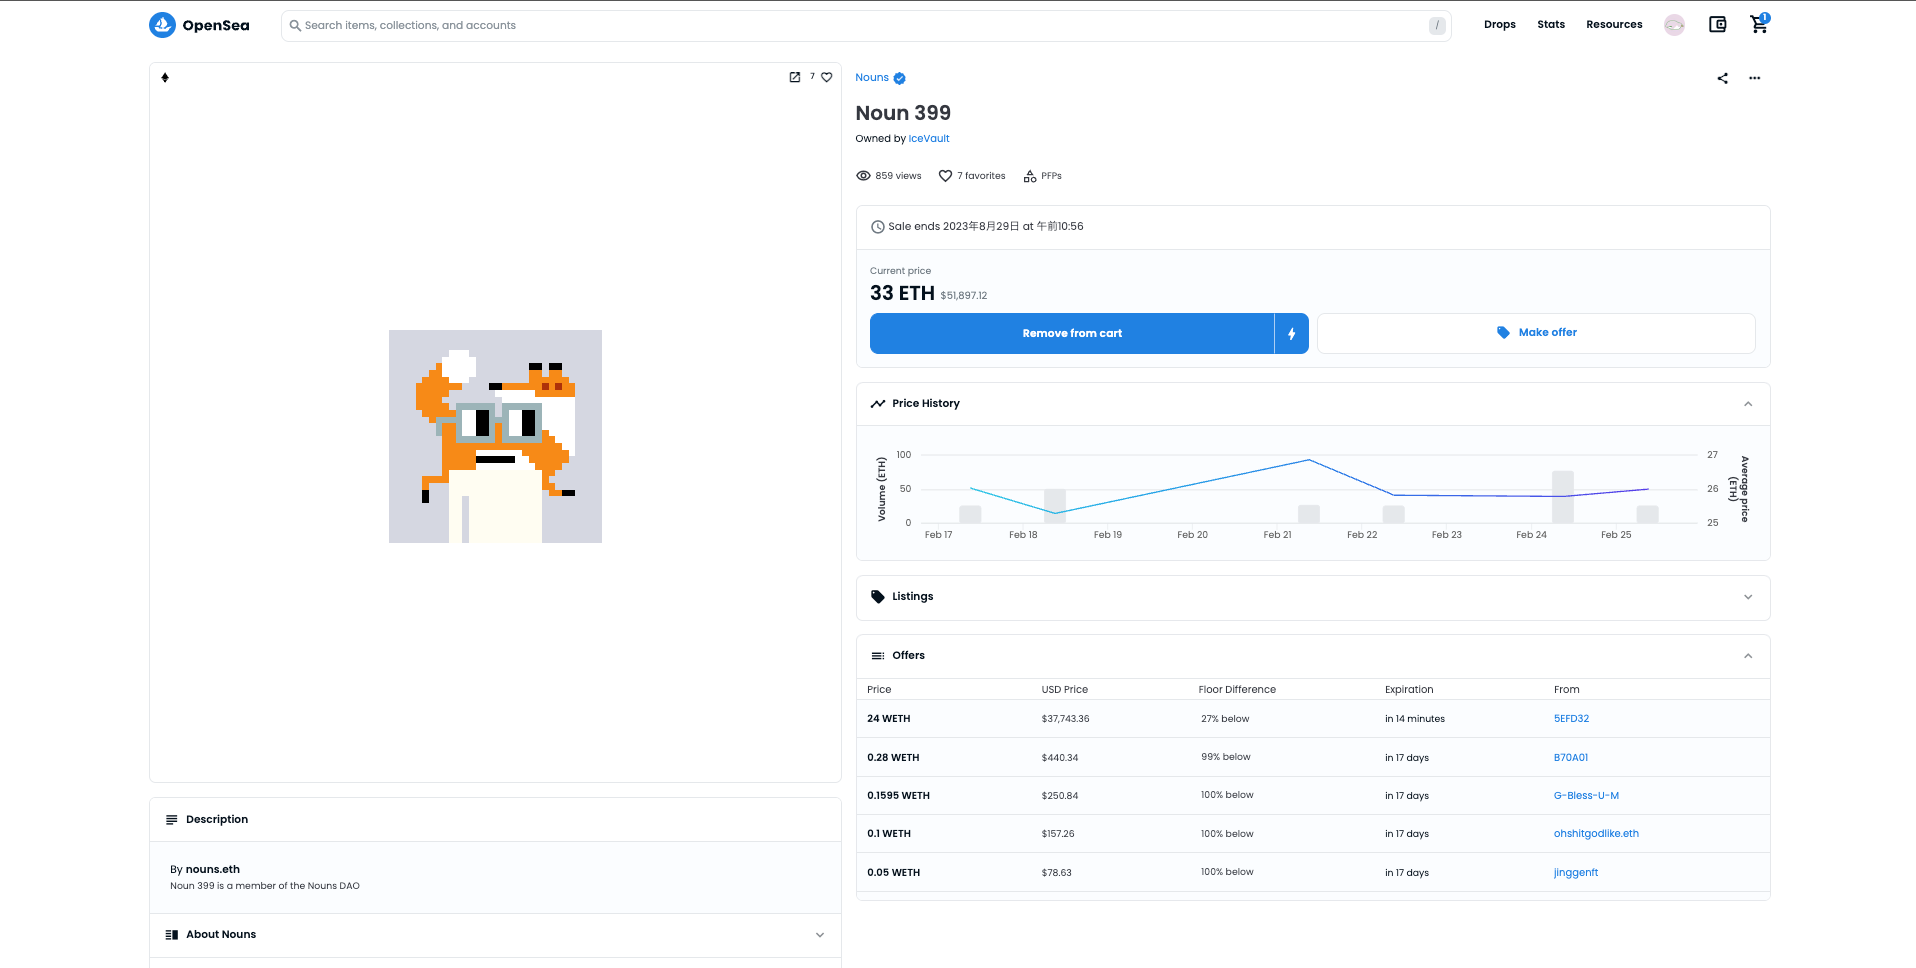The height and width of the screenshot is (968, 1916).
Task: Click the nouns.eth creator name
Action: 213,870
